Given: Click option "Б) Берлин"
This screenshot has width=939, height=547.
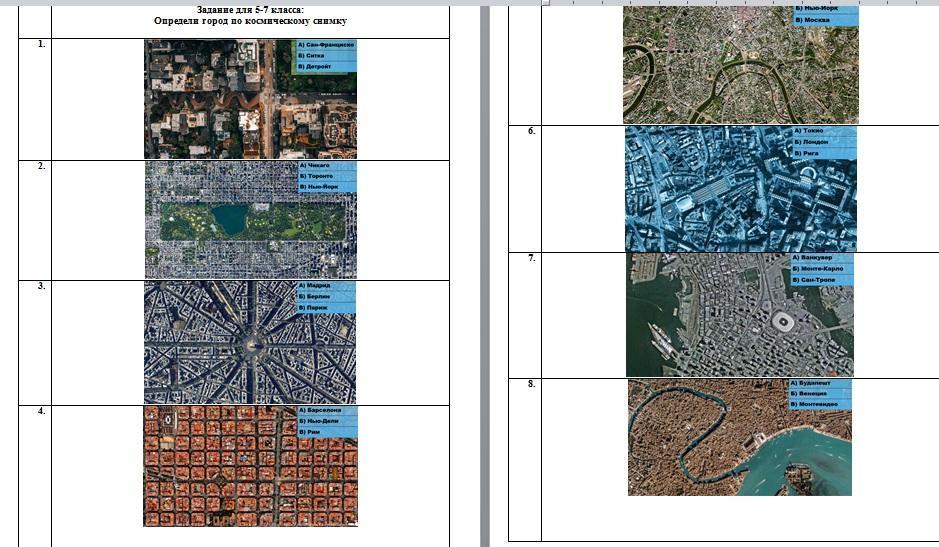Looking at the screenshot, I should (x=314, y=297).
